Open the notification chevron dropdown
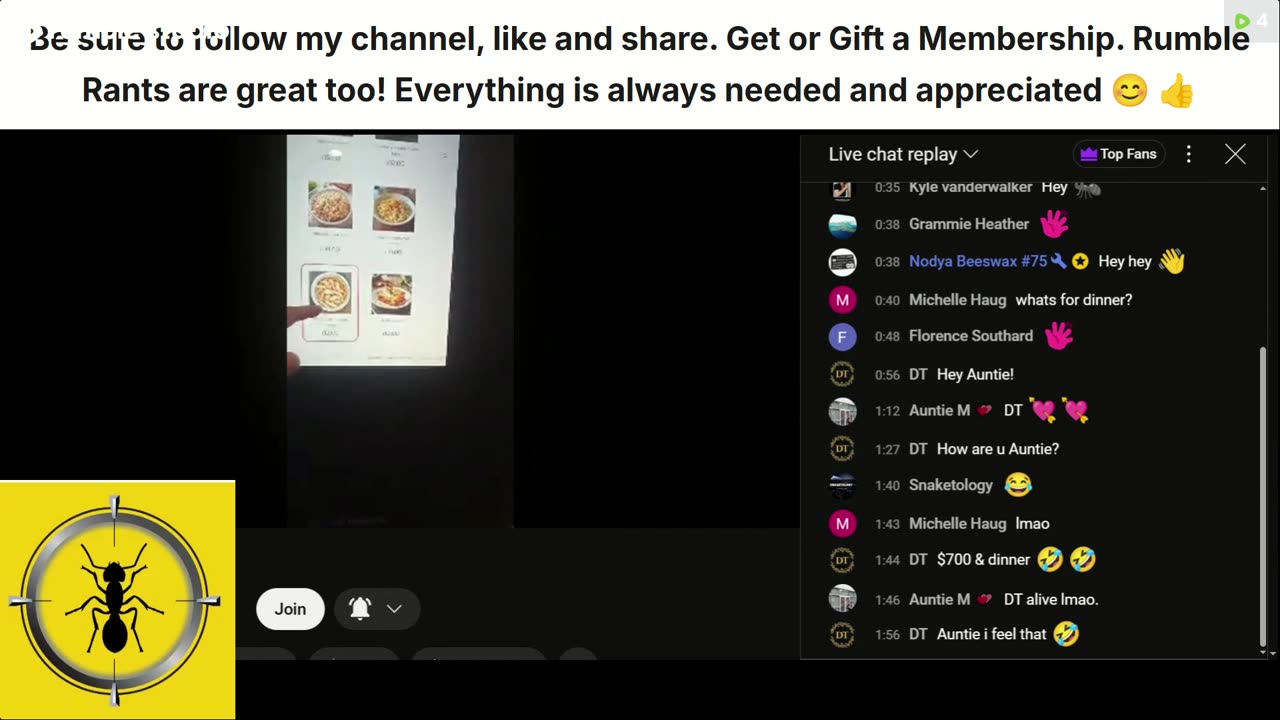Image resolution: width=1280 pixels, height=720 pixels. click(x=394, y=609)
